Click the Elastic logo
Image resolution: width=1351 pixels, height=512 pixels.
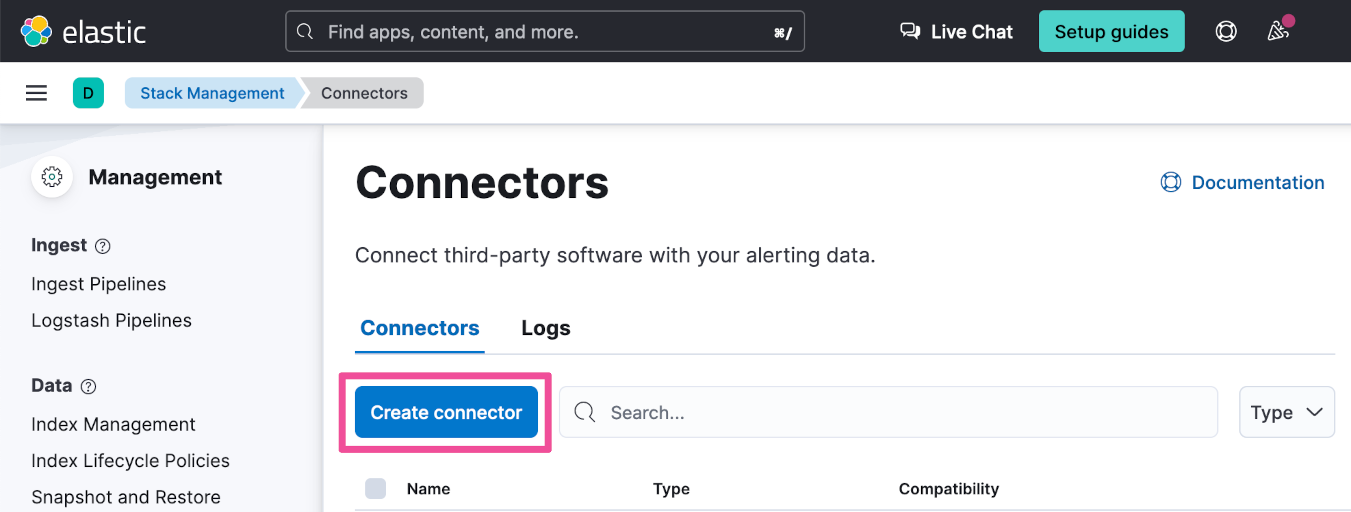coord(83,31)
